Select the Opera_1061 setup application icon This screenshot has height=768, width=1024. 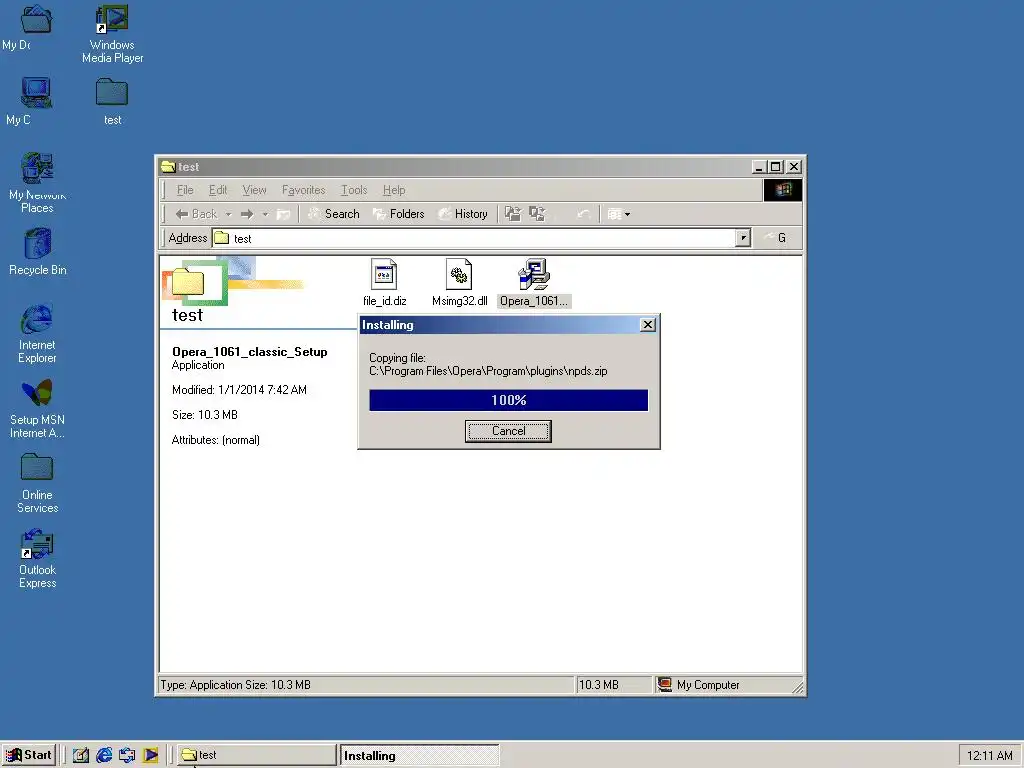tap(534, 274)
